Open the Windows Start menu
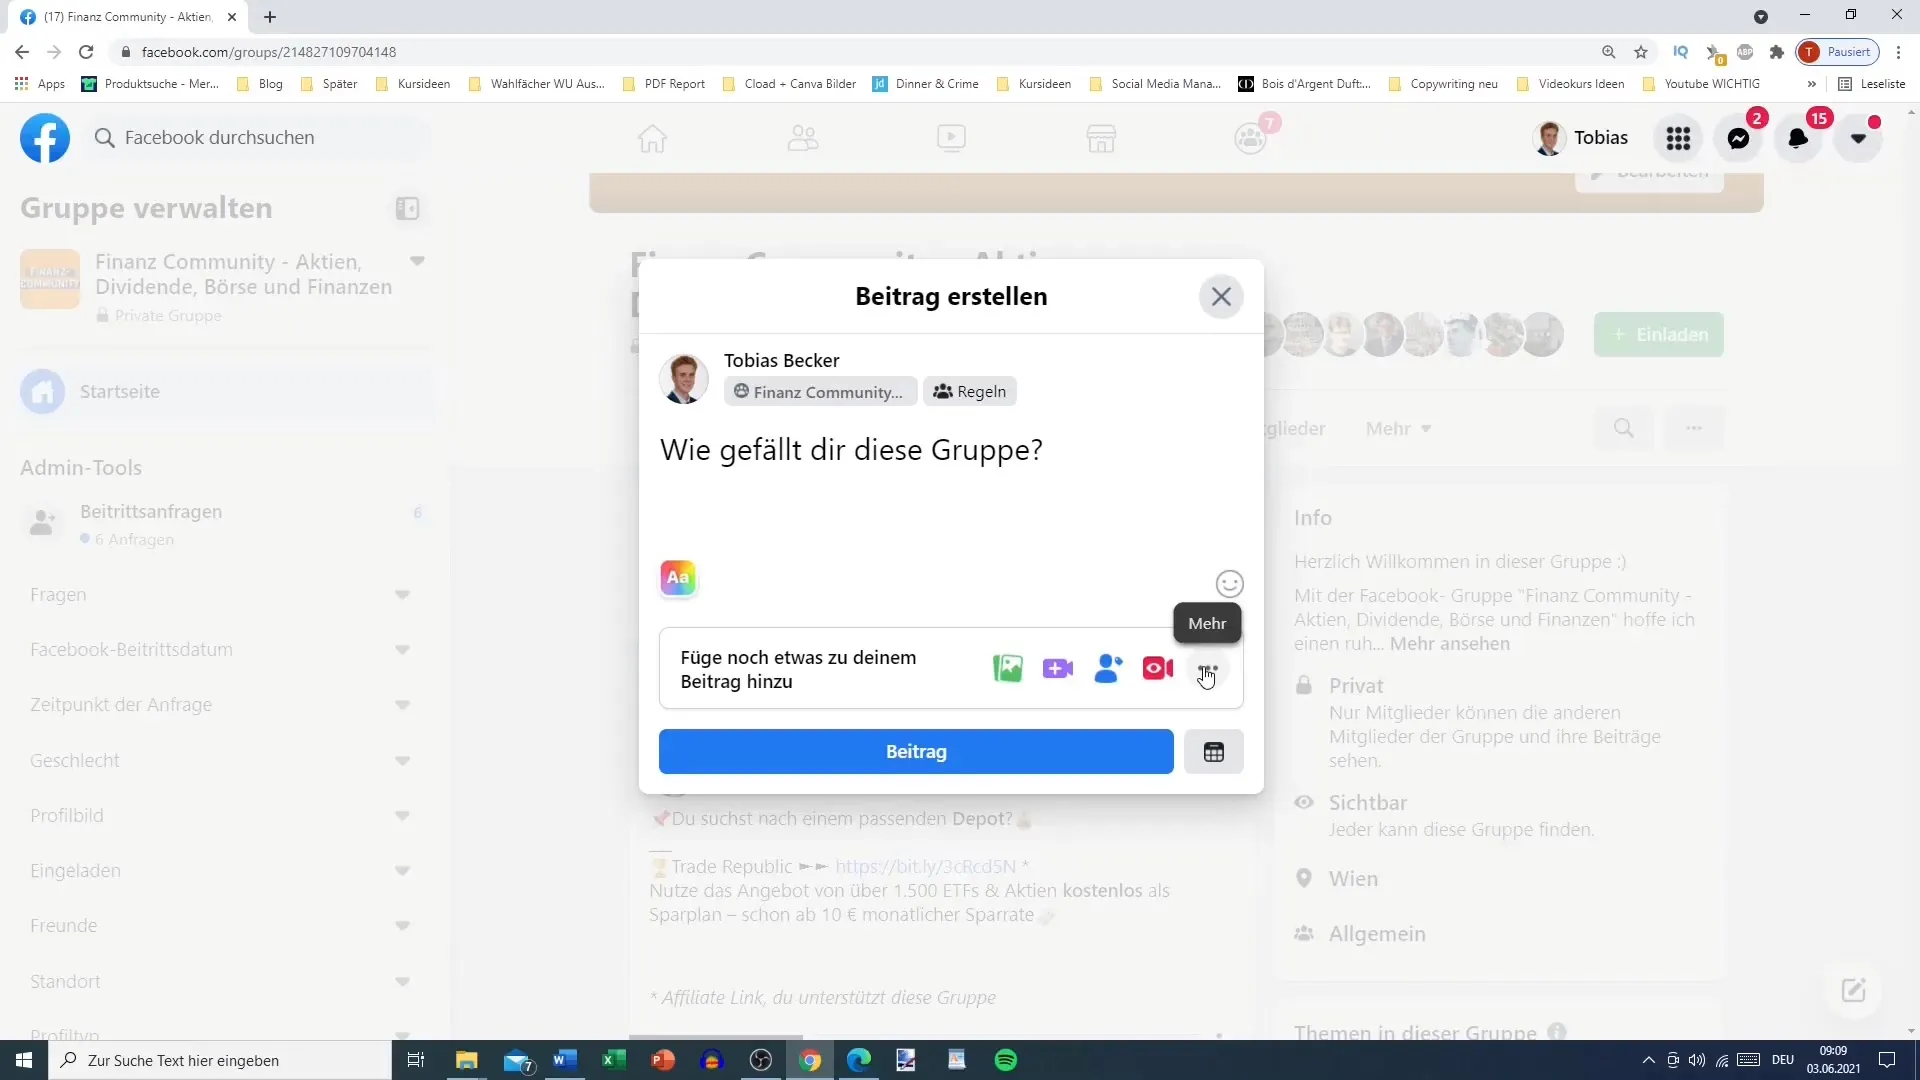1920x1080 pixels. (24, 1060)
